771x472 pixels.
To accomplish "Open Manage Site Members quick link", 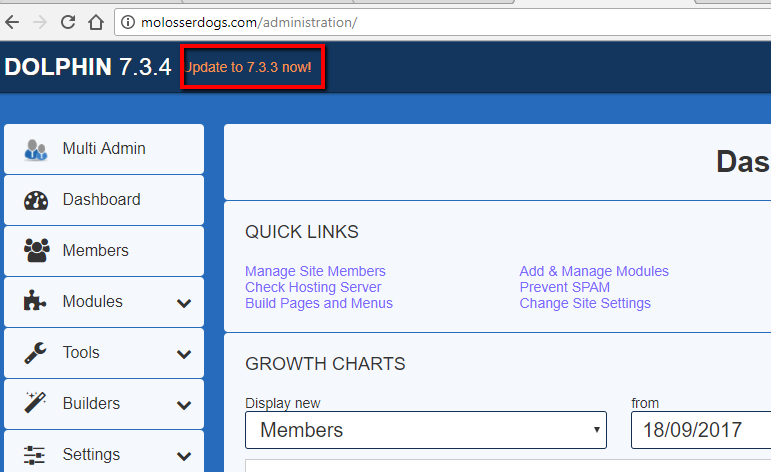I will (315, 271).
